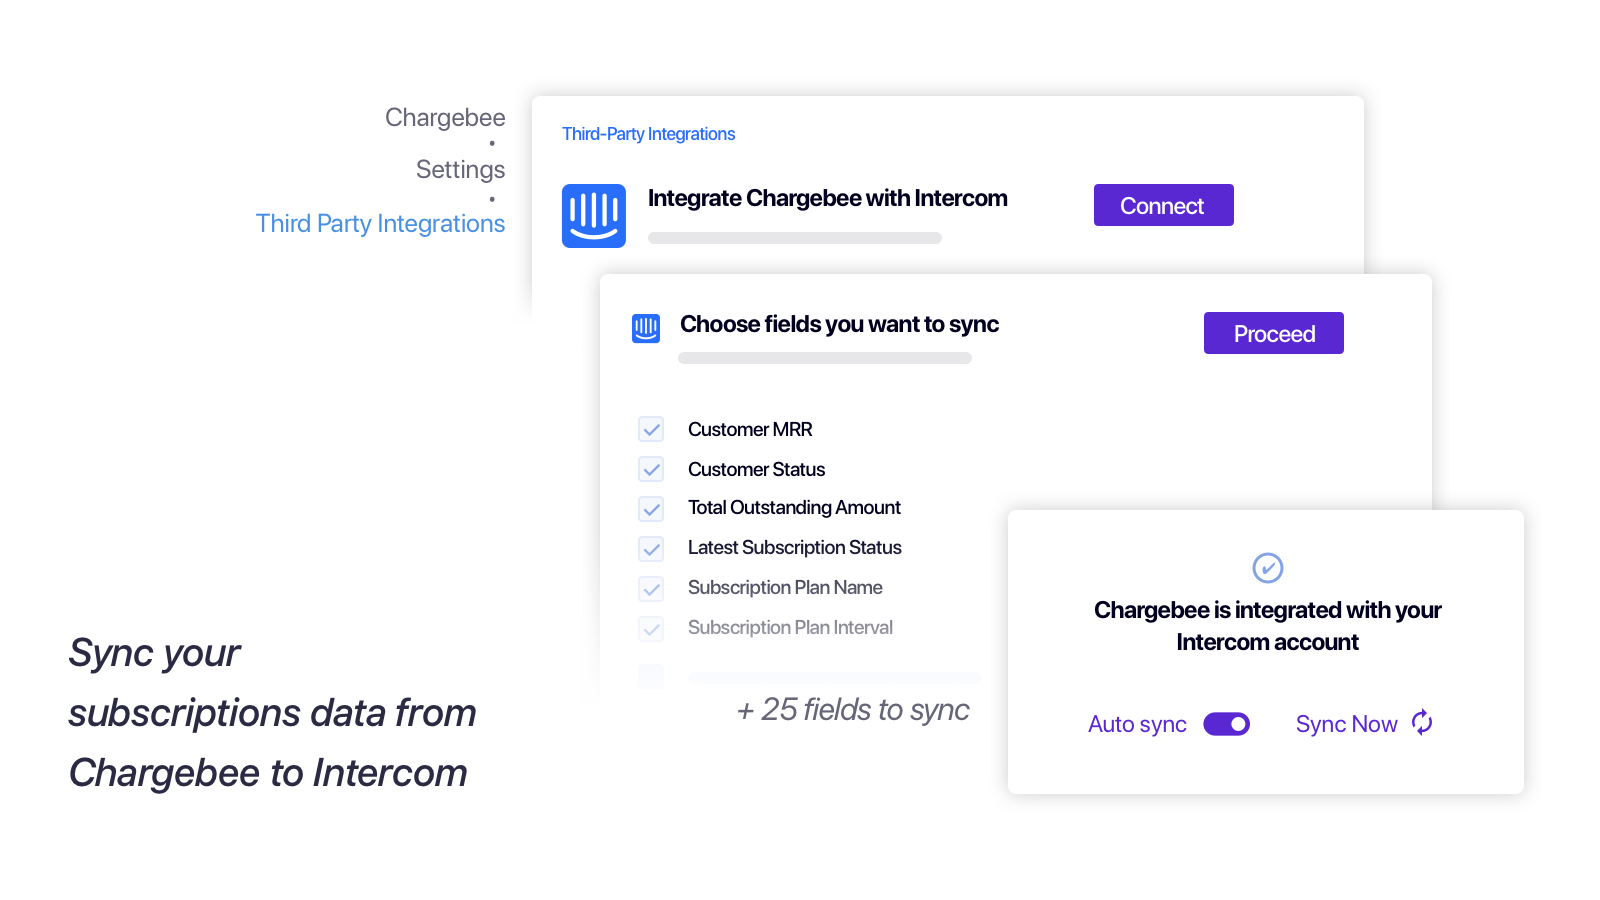Select Settings in the navigation path

460,170
